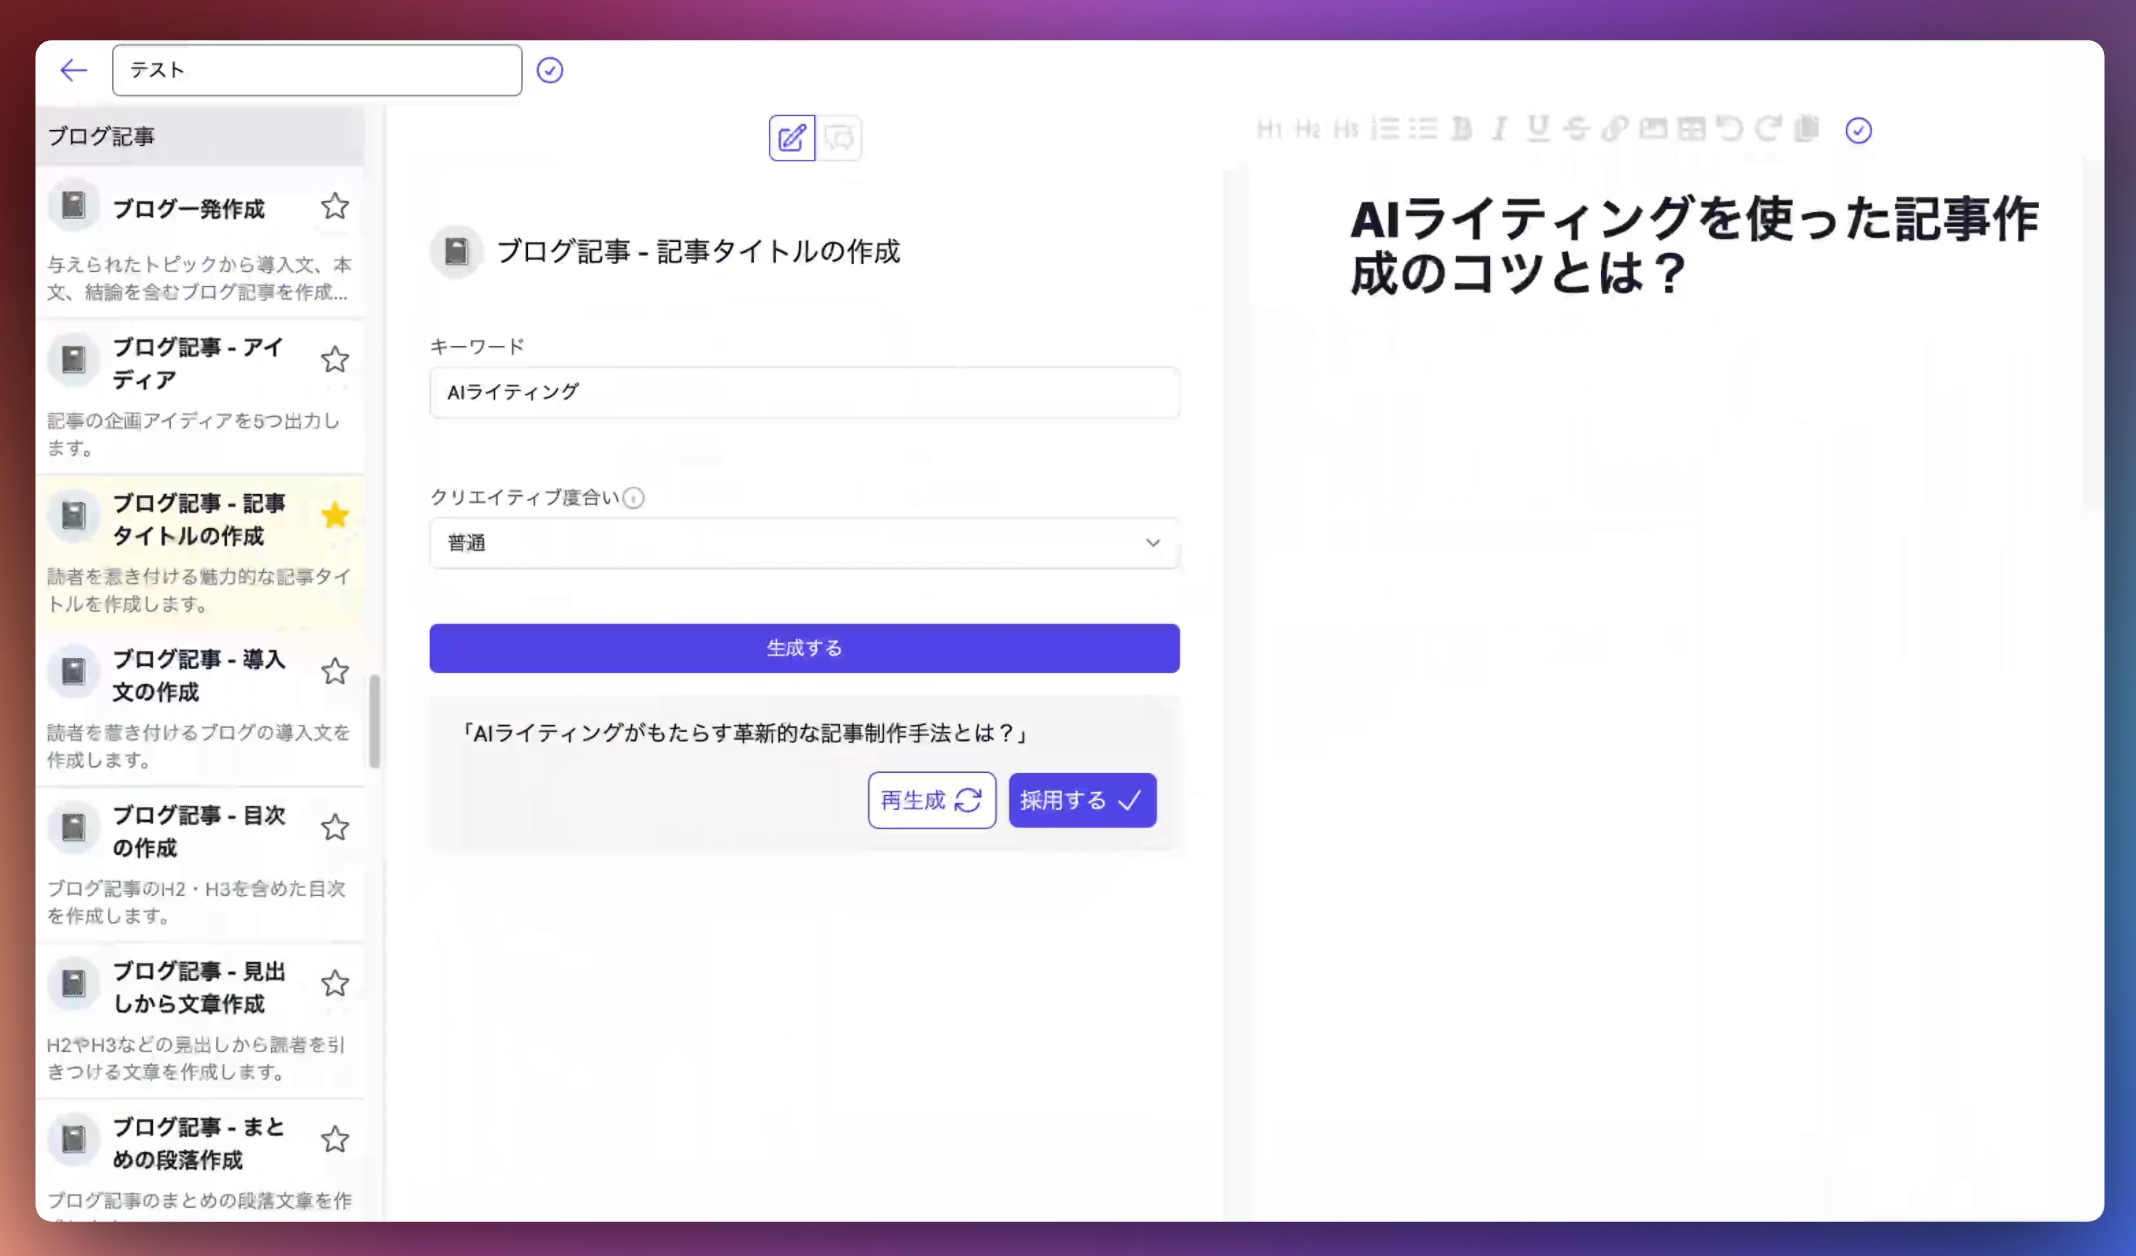The width and height of the screenshot is (2136, 1256).
Task: Favorite the ブログ一発作成 template
Action: [335, 207]
